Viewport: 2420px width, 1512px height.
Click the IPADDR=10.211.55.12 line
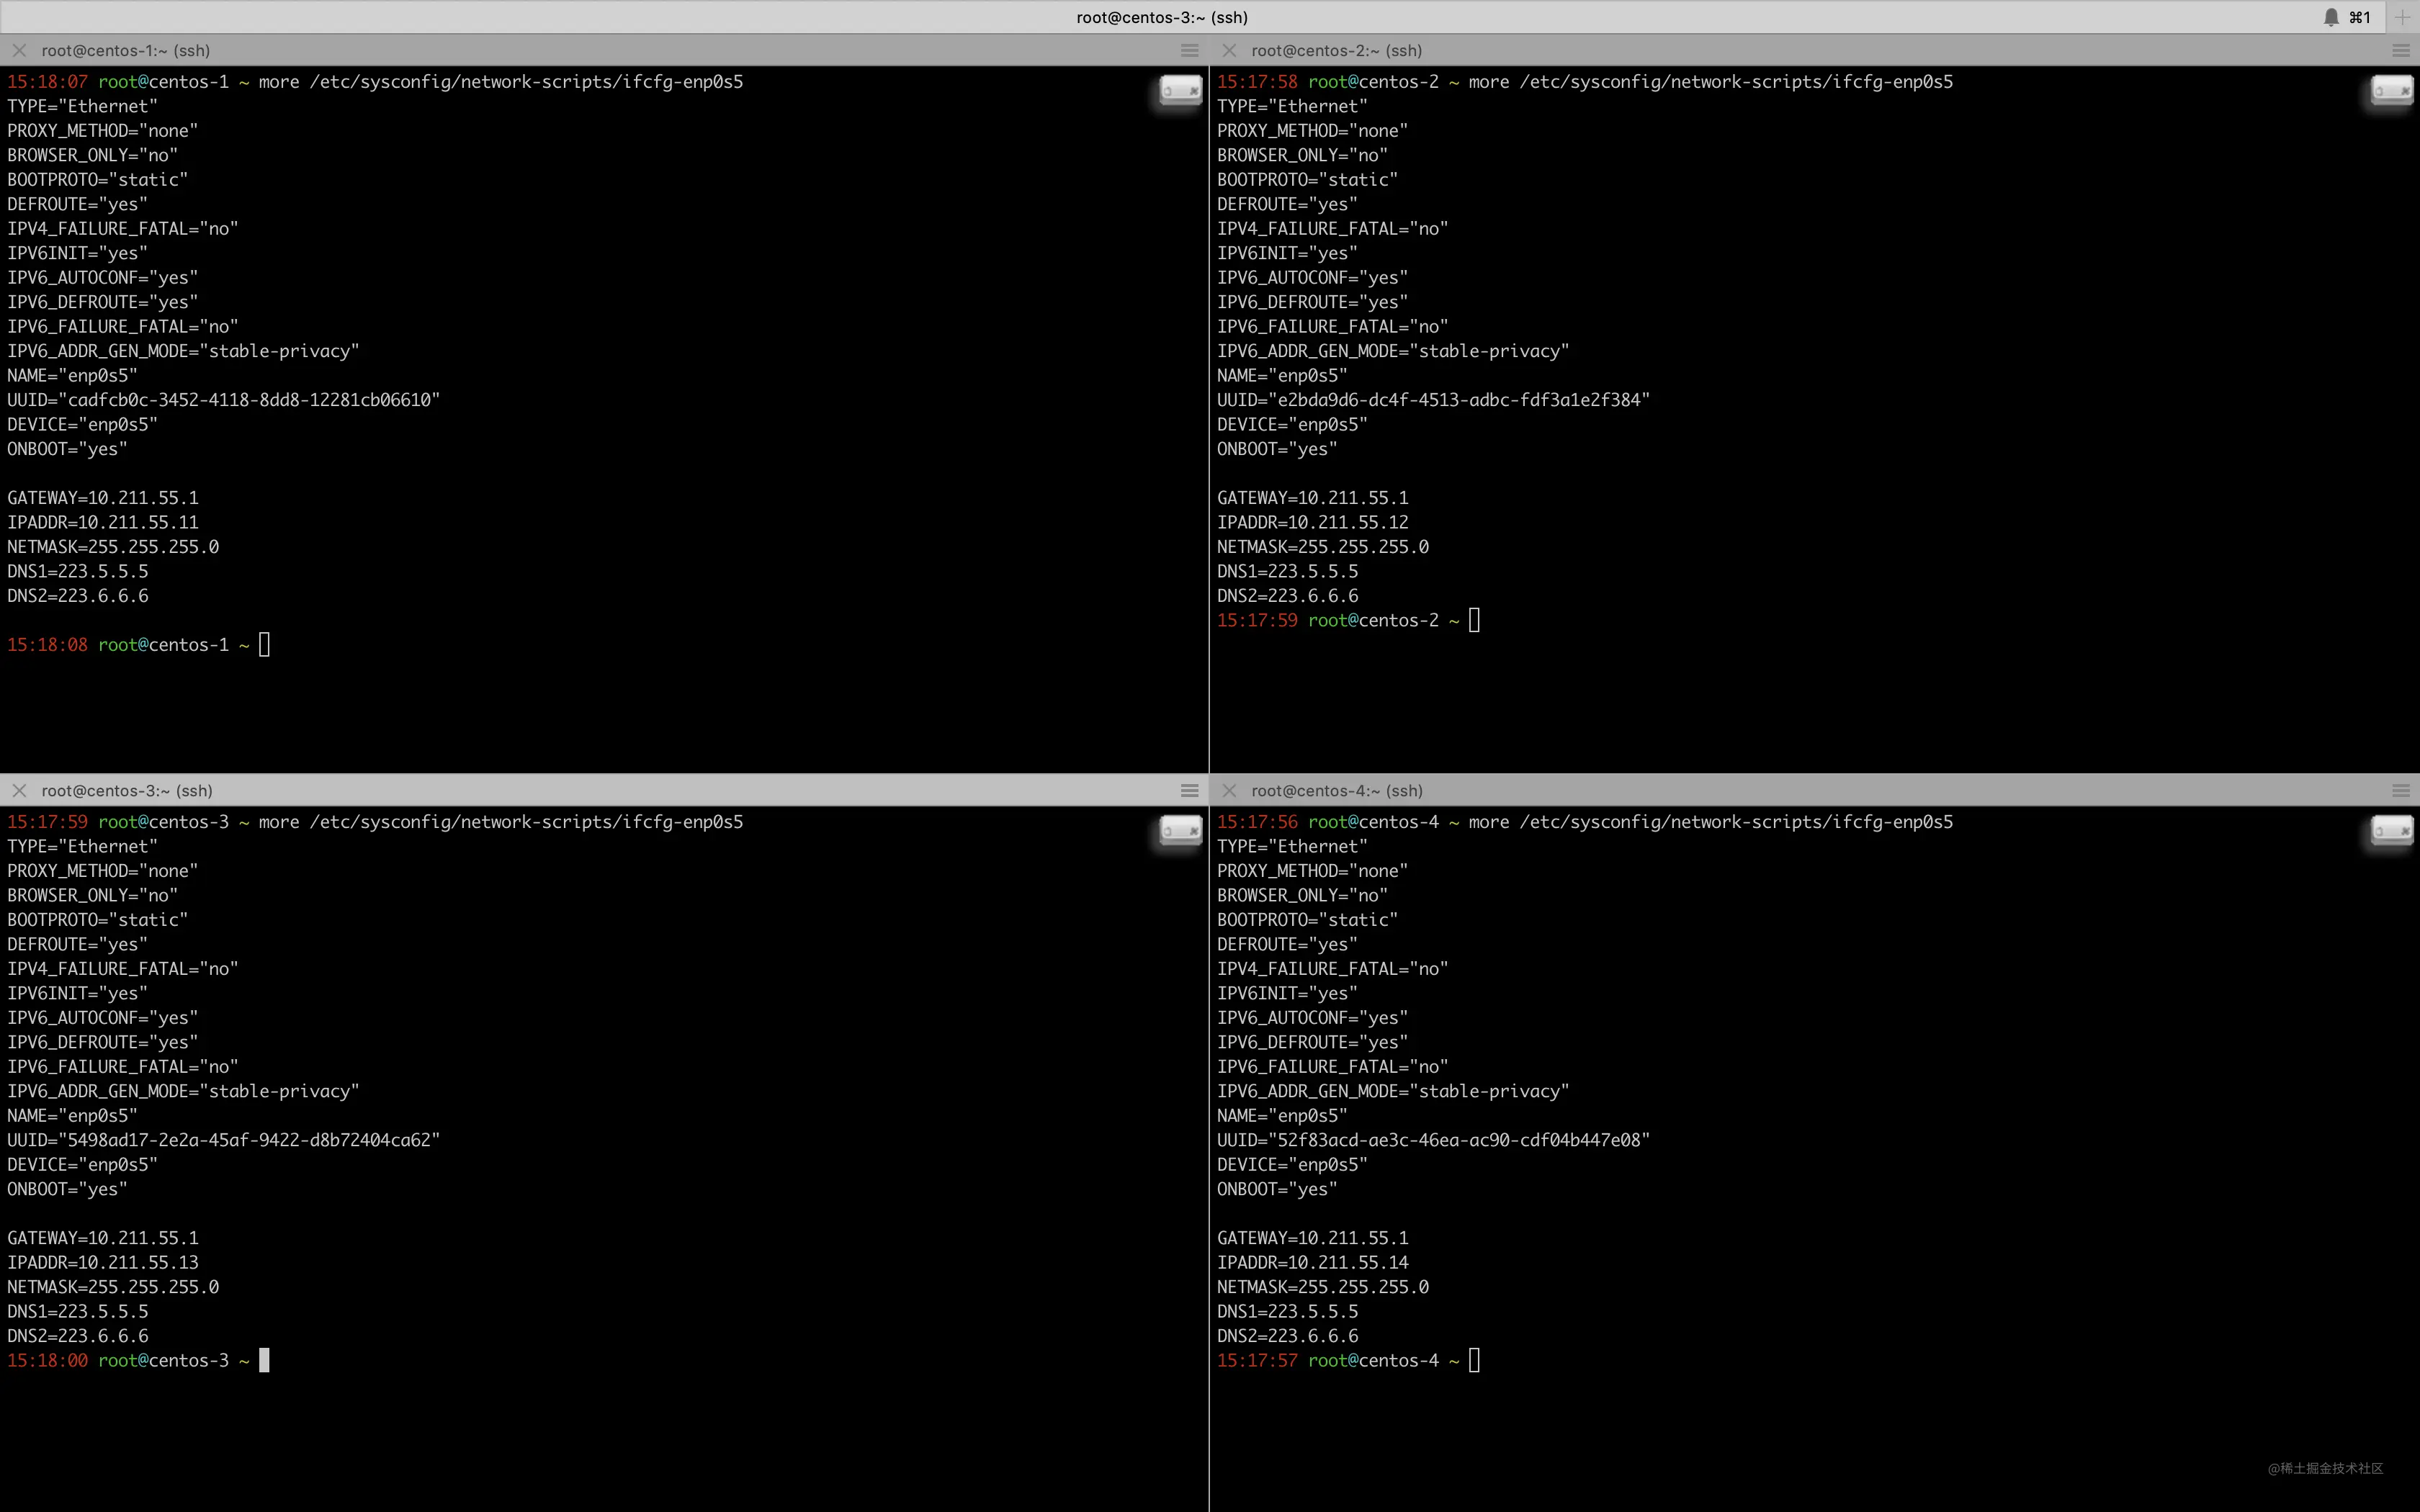1313,522
